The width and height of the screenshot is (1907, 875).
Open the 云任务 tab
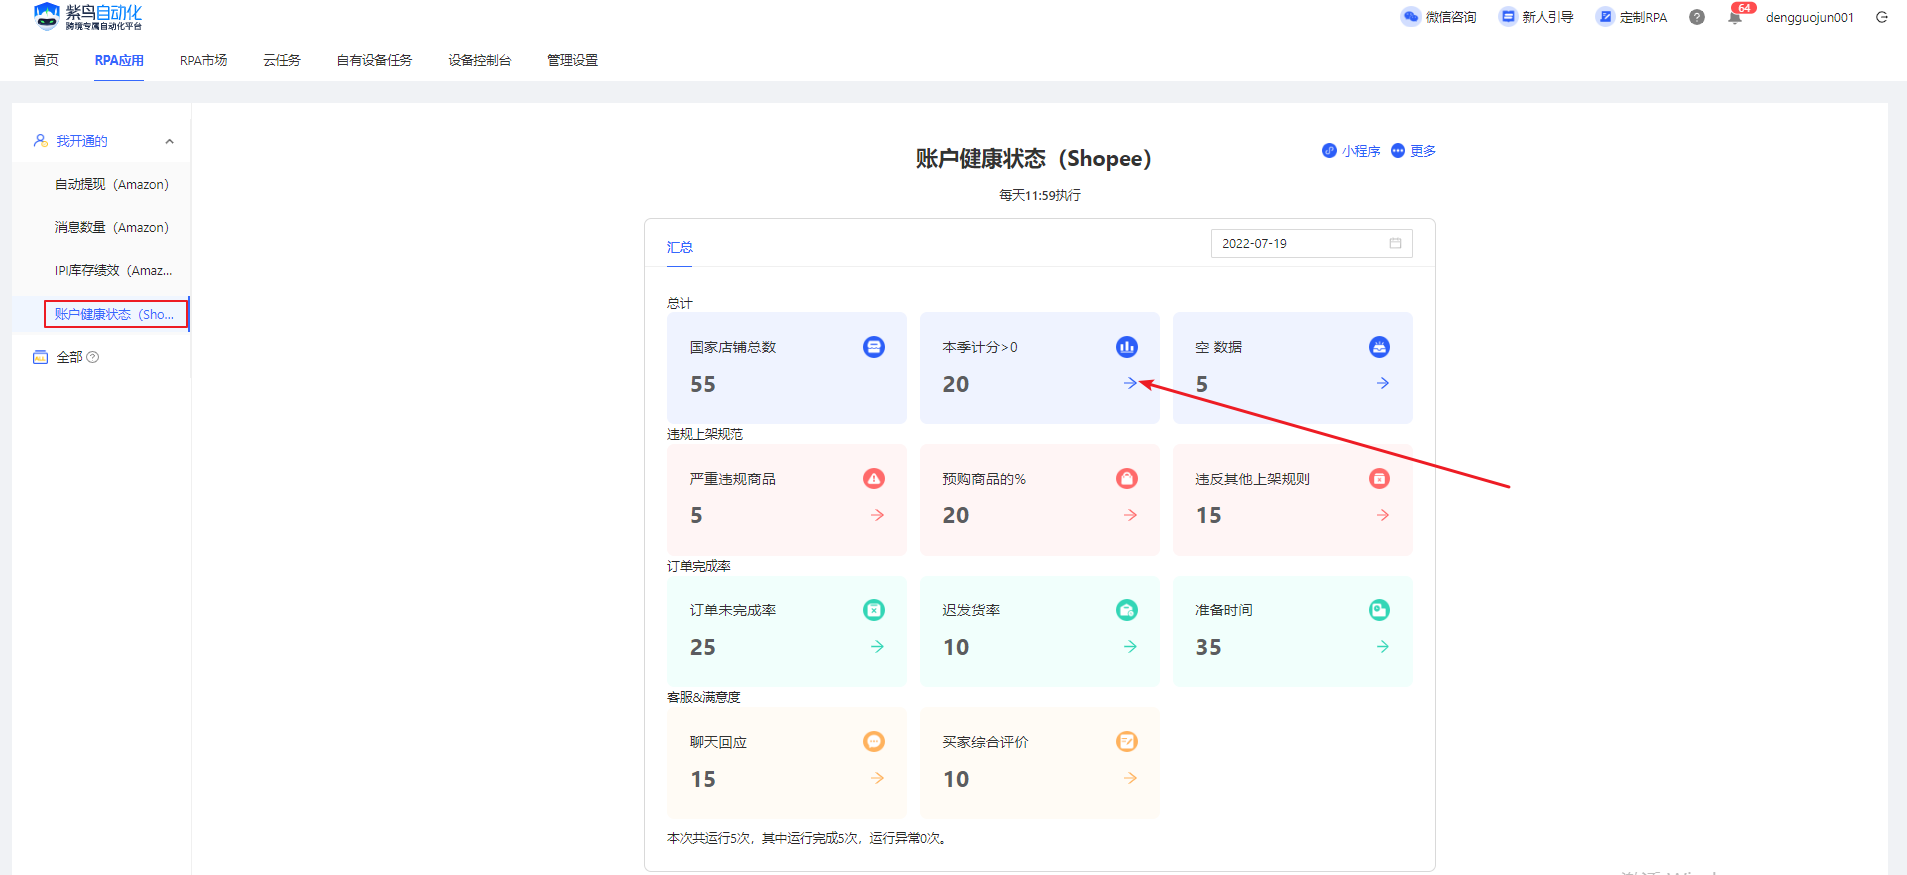(x=282, y=60)
